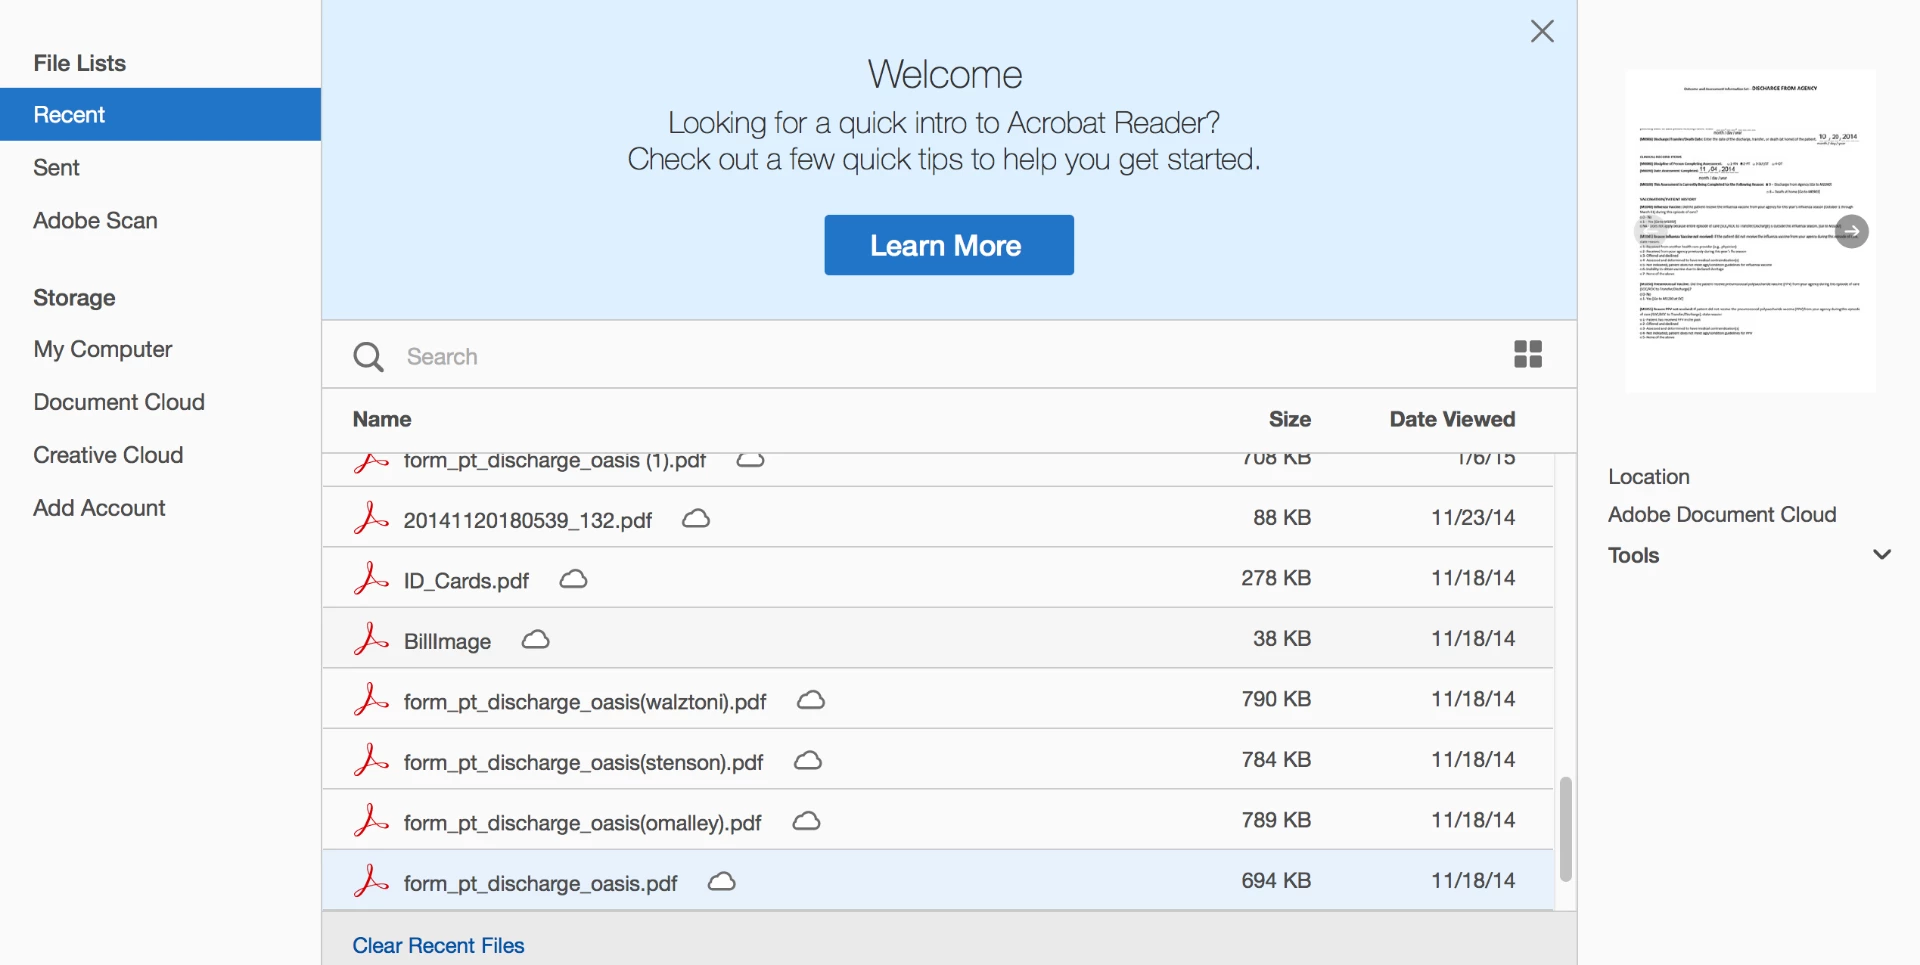This screenshot has width=1920, height=965.
Task: Click the file list vertical scrollbar
Action: pos(1566,829)
